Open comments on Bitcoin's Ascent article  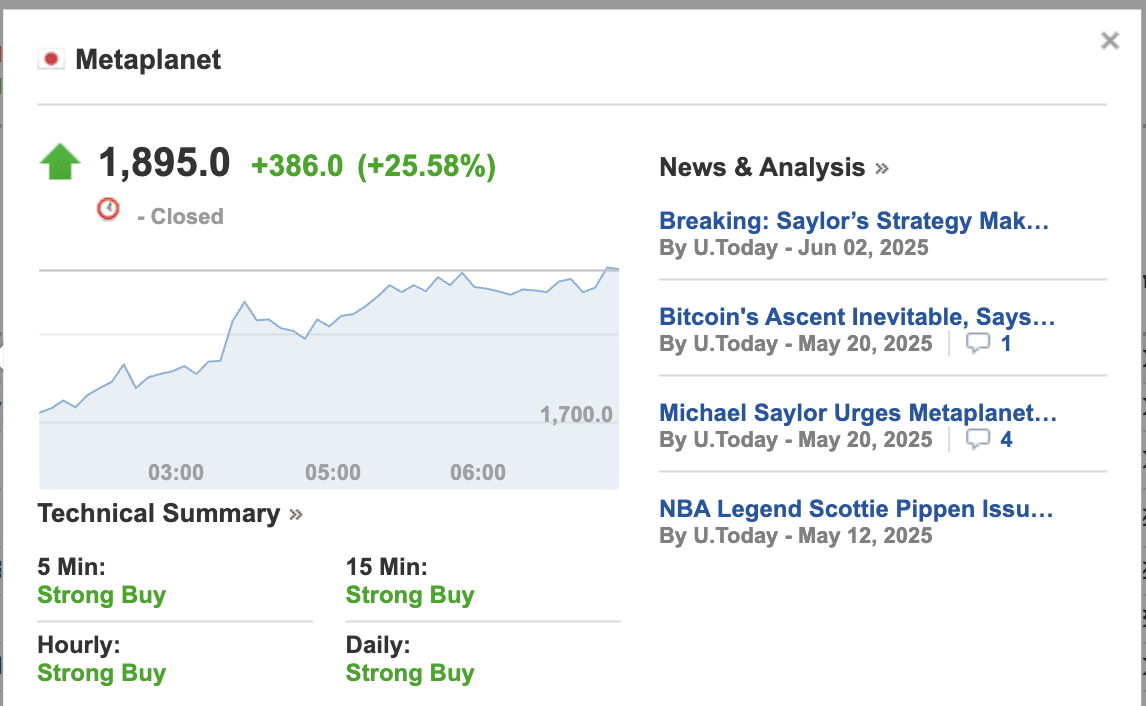coord(989,343)
